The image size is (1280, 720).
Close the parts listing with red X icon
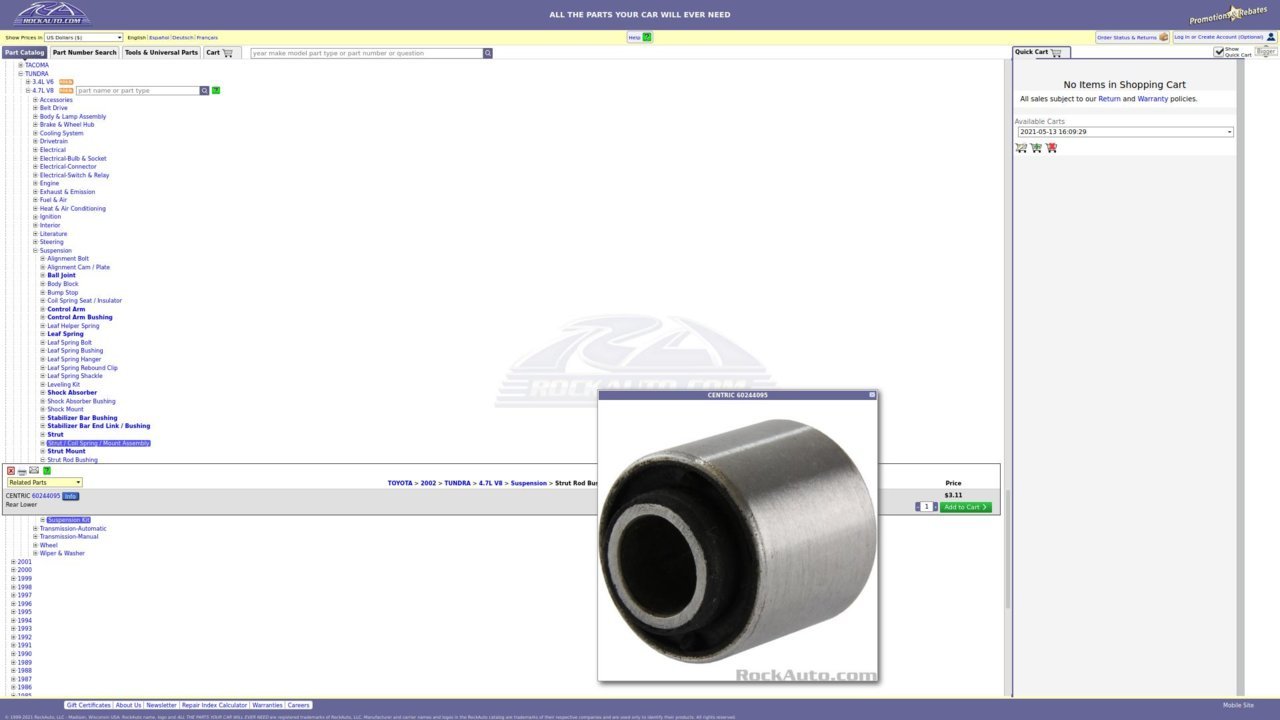point(11,471)
